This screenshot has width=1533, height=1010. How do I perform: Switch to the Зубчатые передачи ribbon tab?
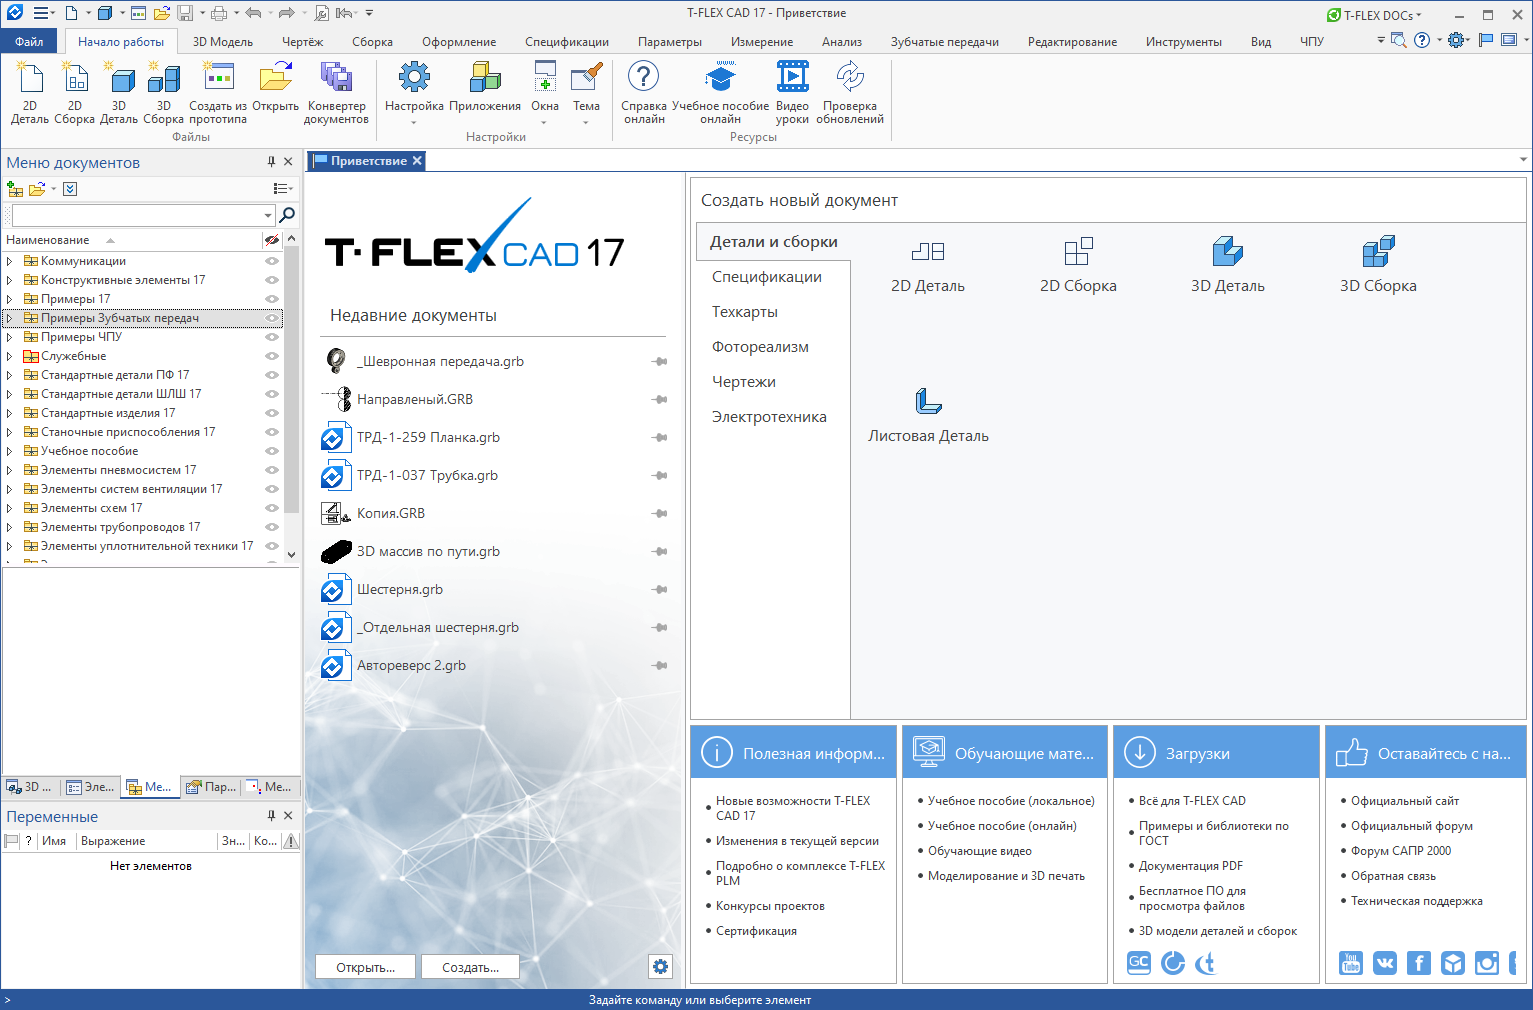click(x=945, y=42)
